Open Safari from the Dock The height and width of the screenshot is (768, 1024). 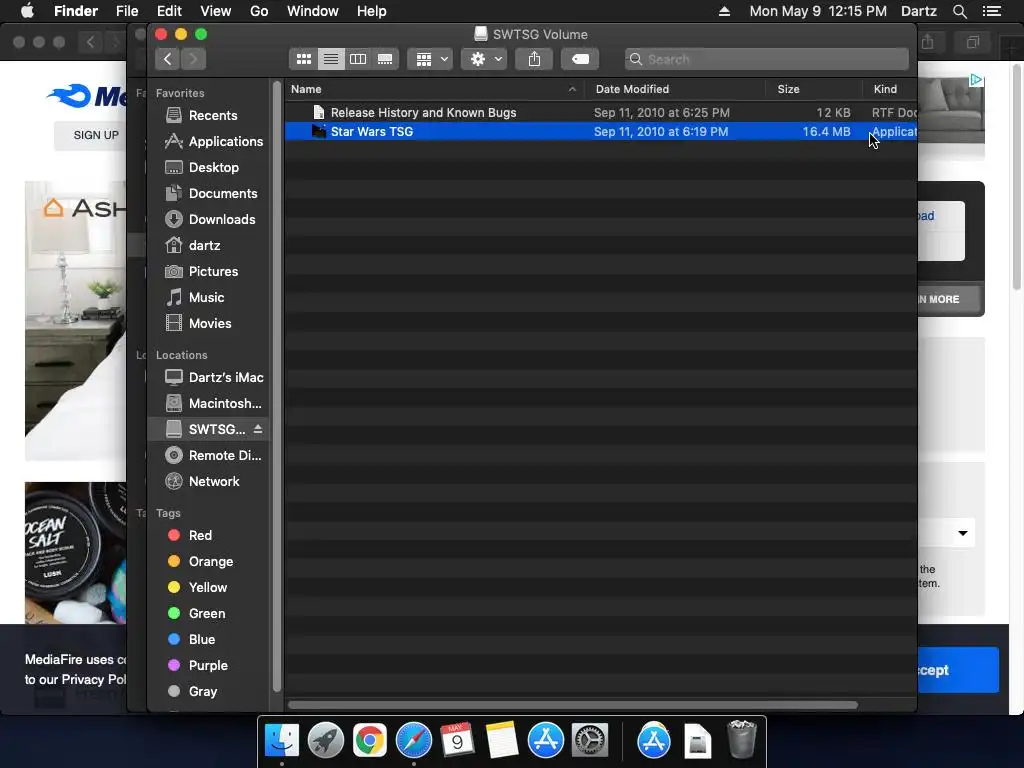[413, 740]
